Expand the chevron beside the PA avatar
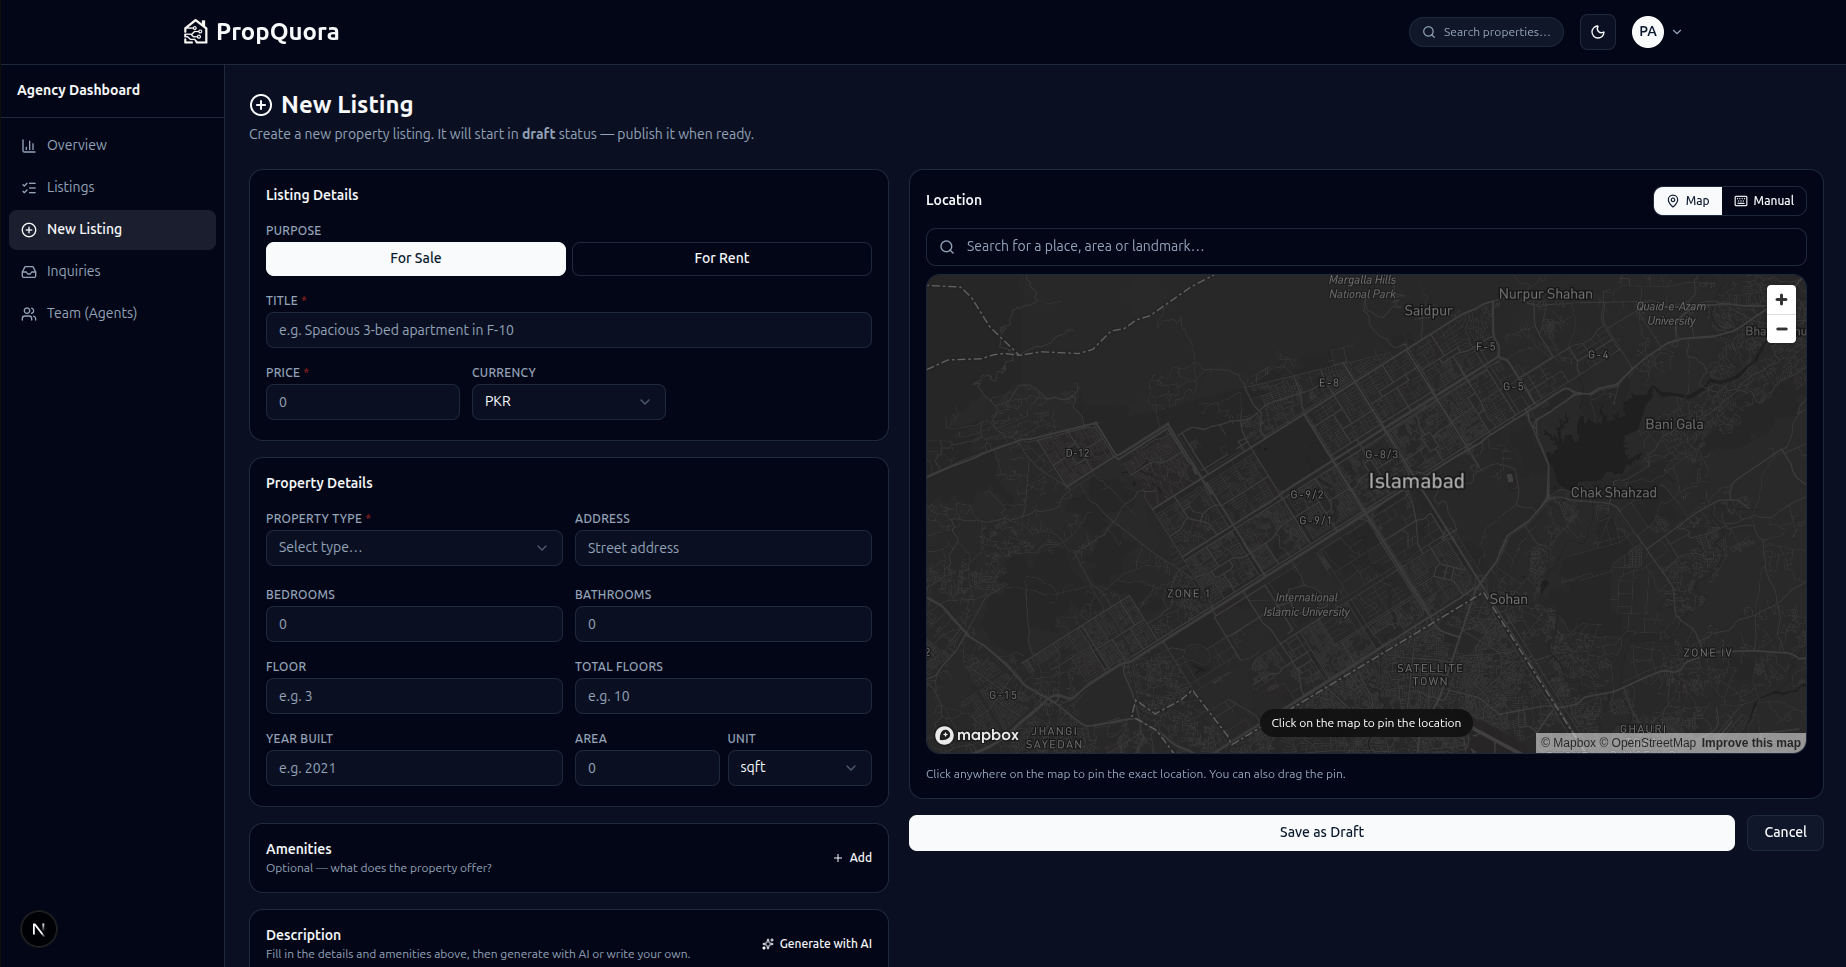Image resolution: width=1846 pixels, height=967 pixels. [1677, 32]
